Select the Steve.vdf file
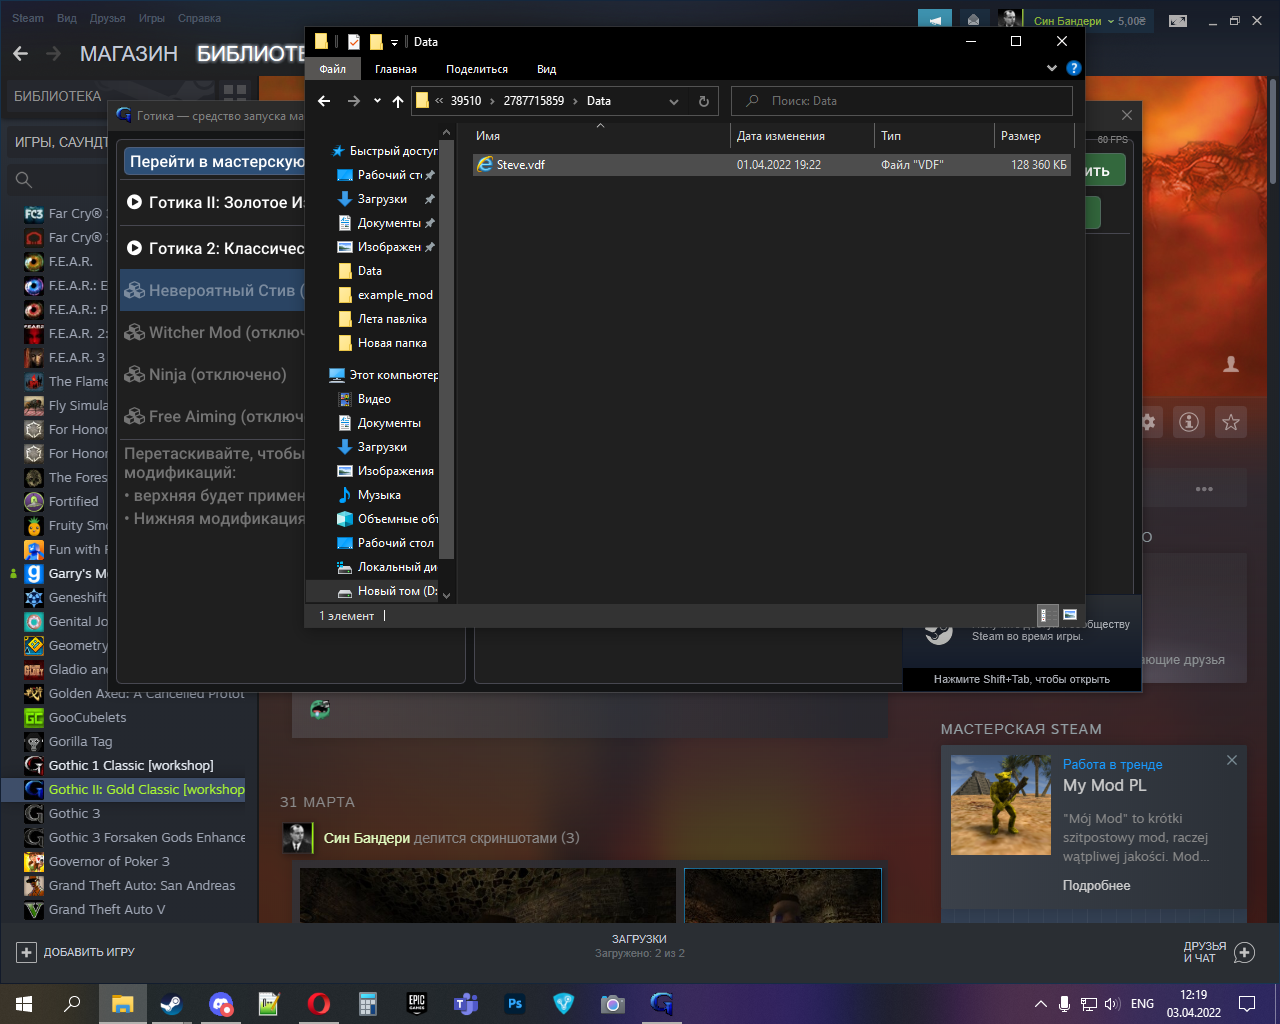The image size is (1280, 1024). [772, 165]
